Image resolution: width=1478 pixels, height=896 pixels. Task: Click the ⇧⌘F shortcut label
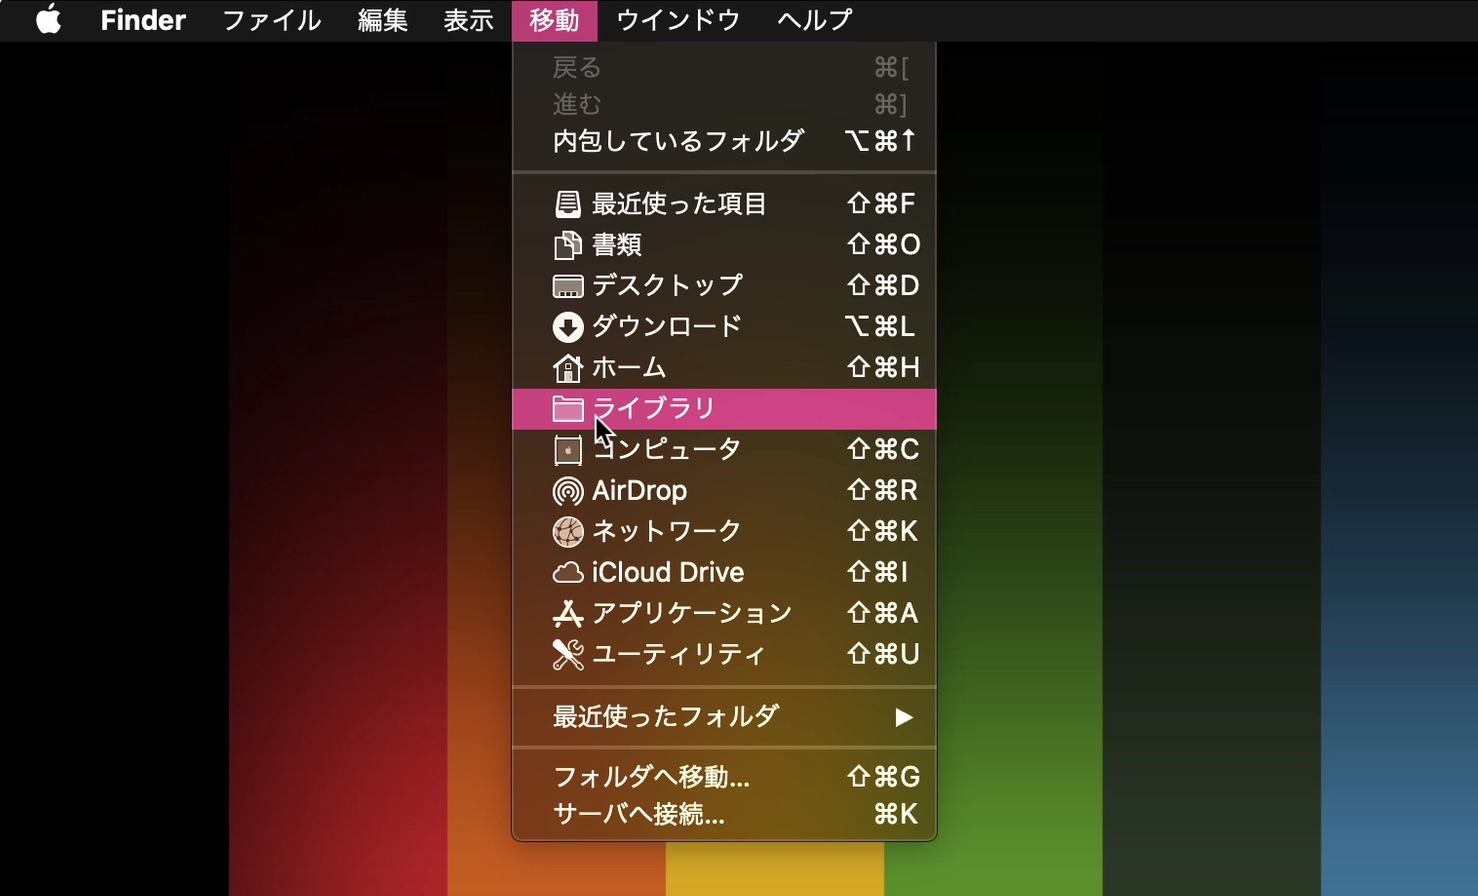pos(881,204)
